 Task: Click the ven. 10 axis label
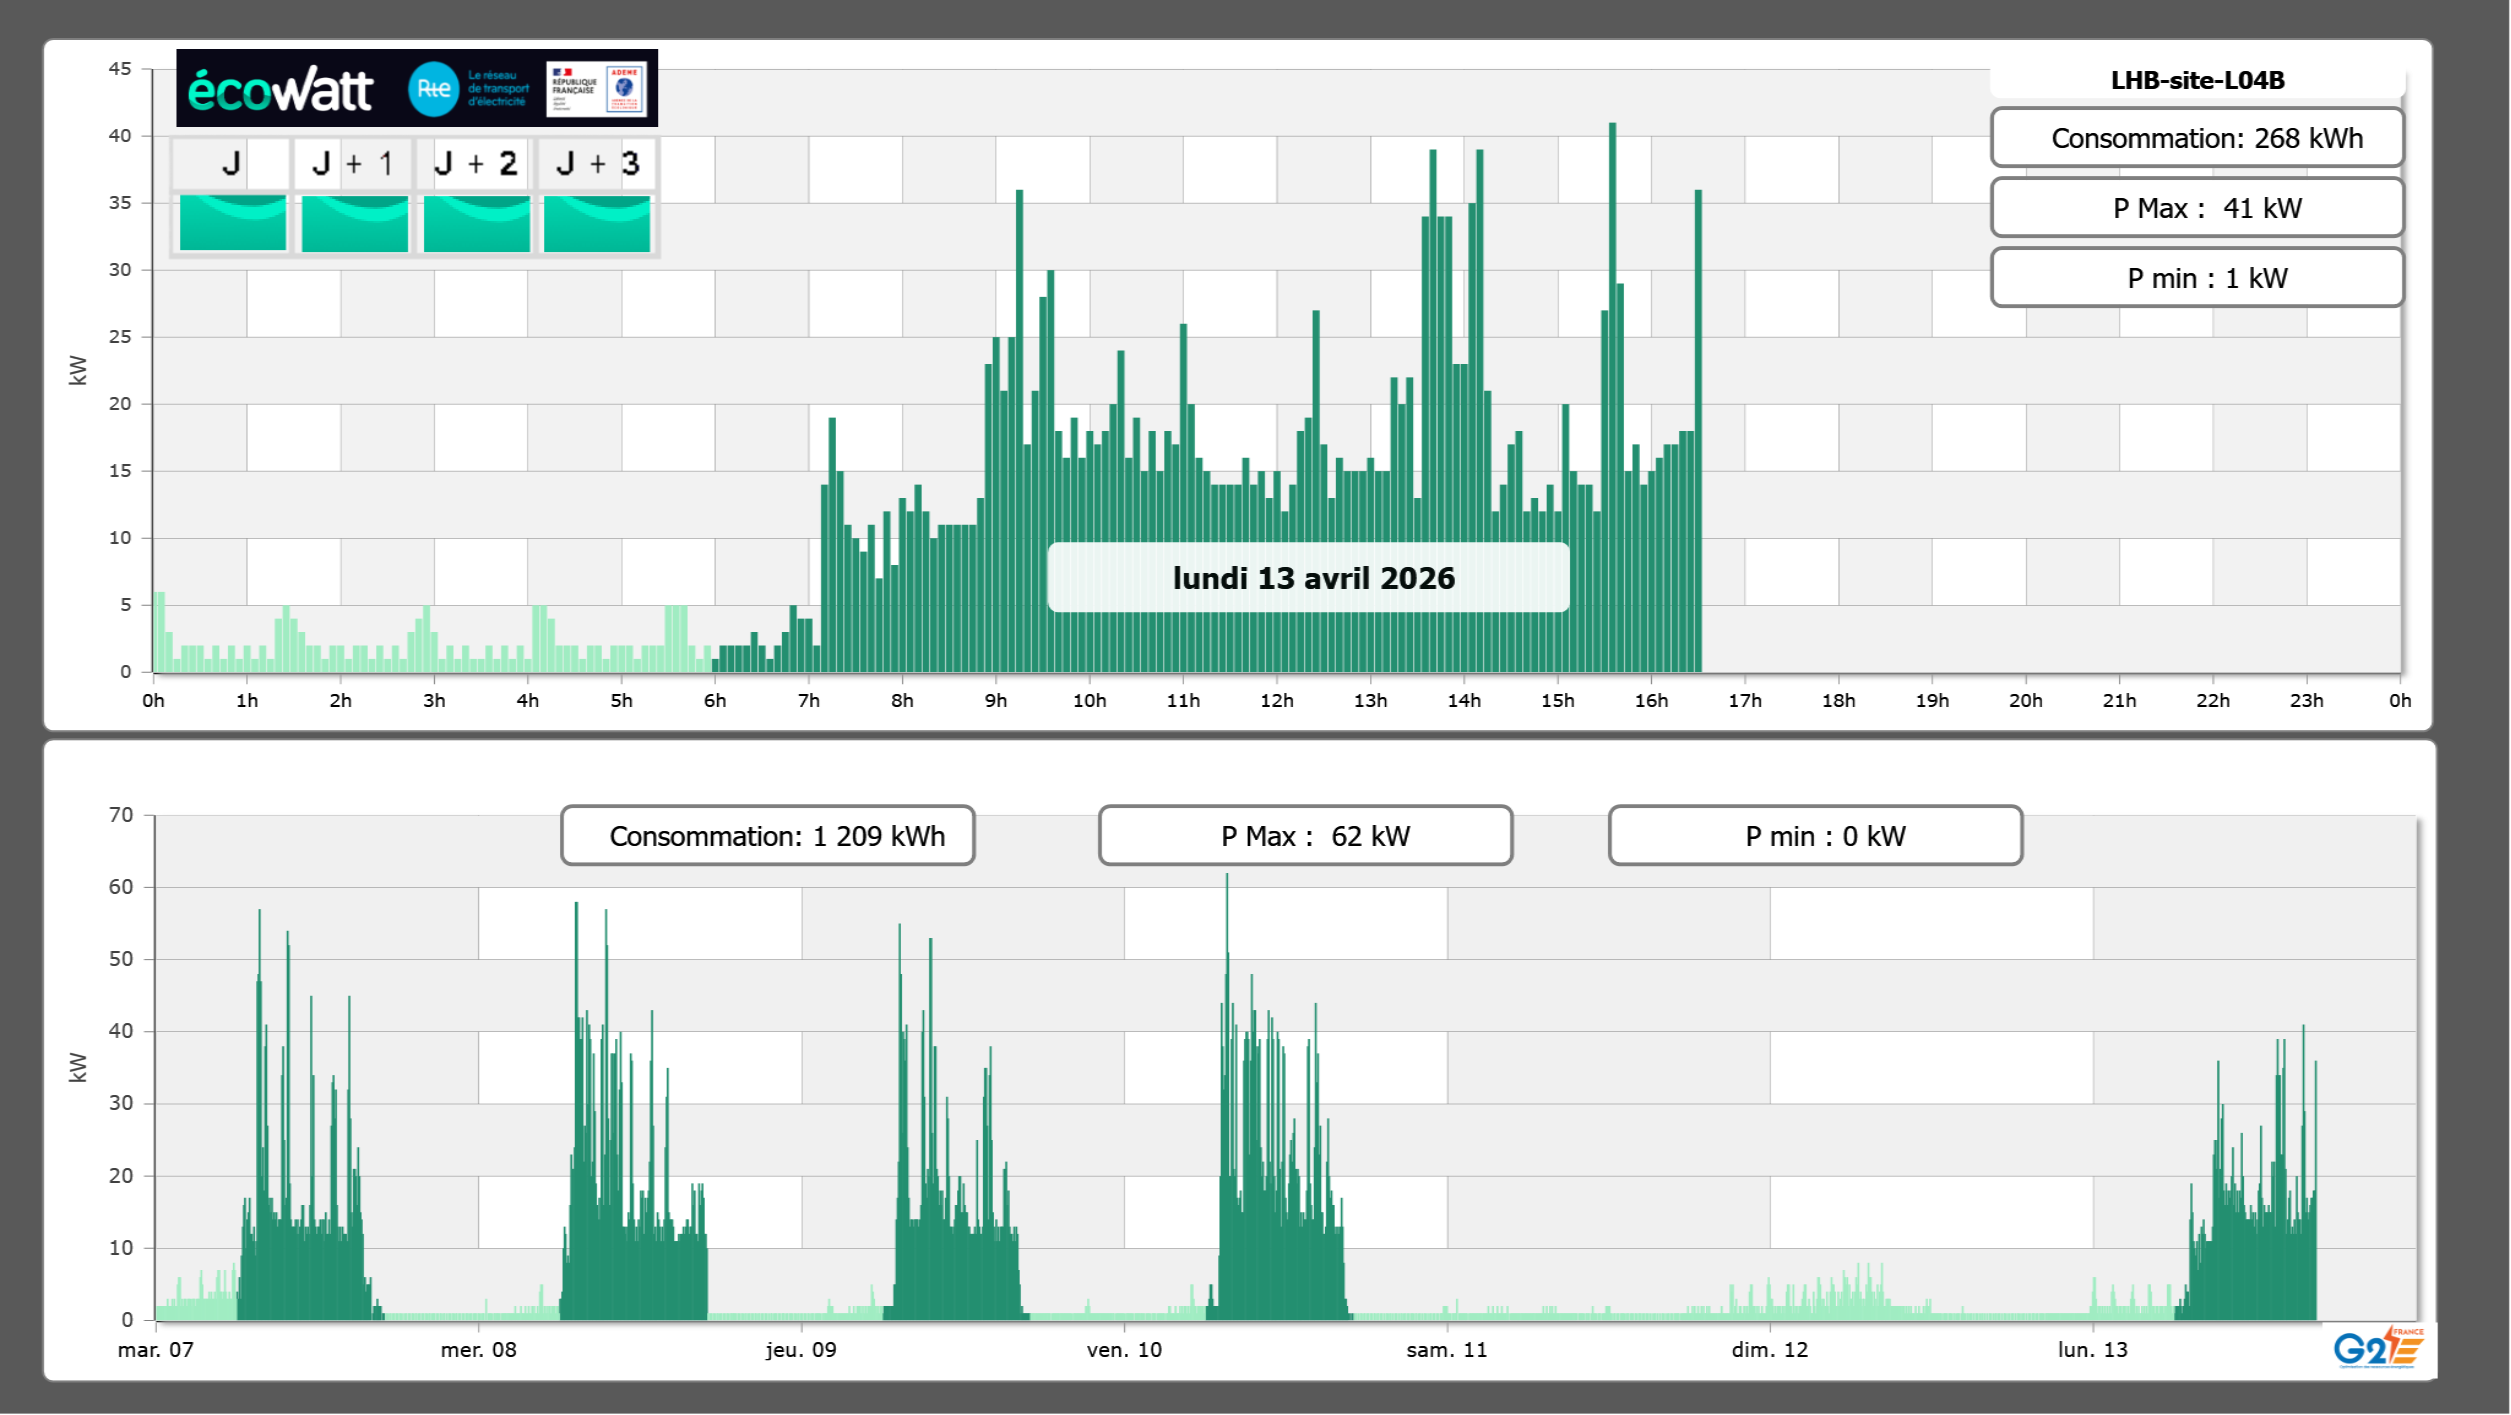pos(1124,1350)
